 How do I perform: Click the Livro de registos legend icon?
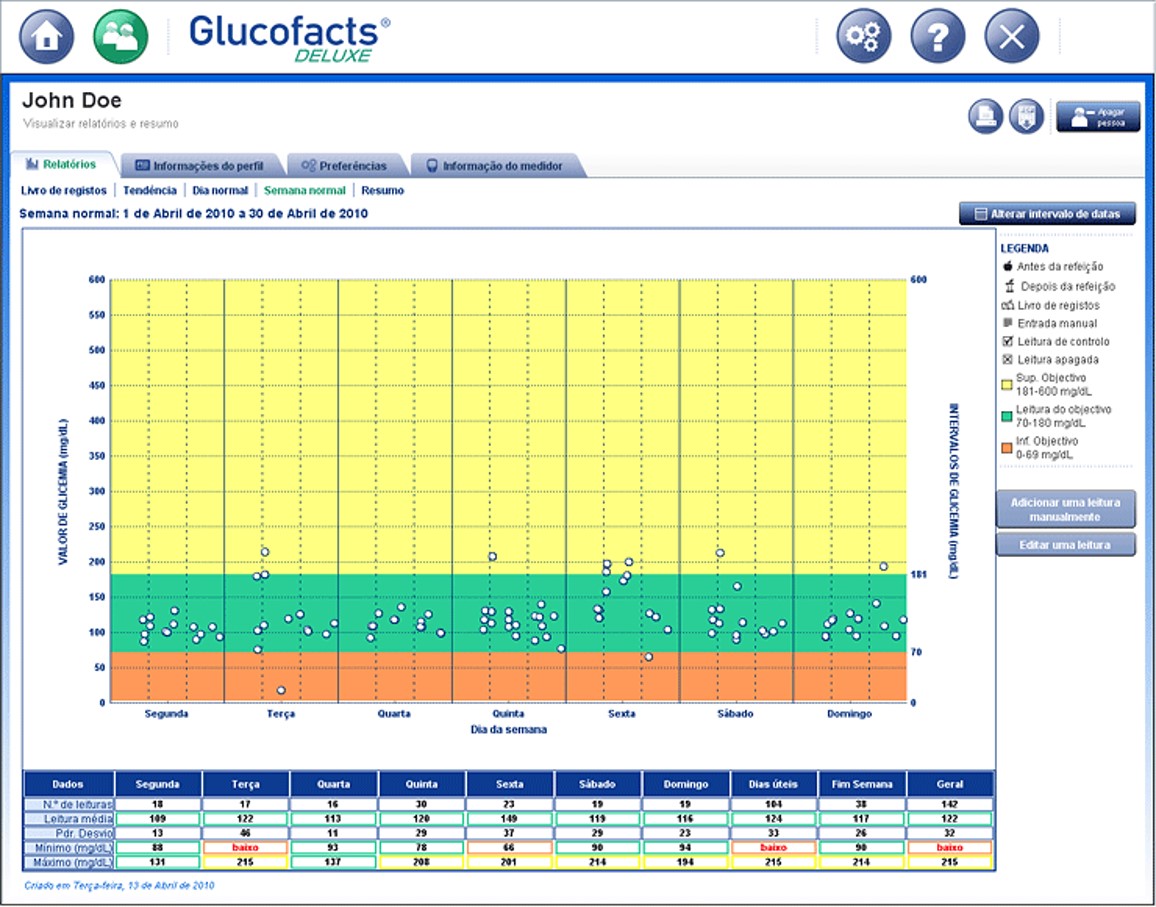pos(1007,305)
